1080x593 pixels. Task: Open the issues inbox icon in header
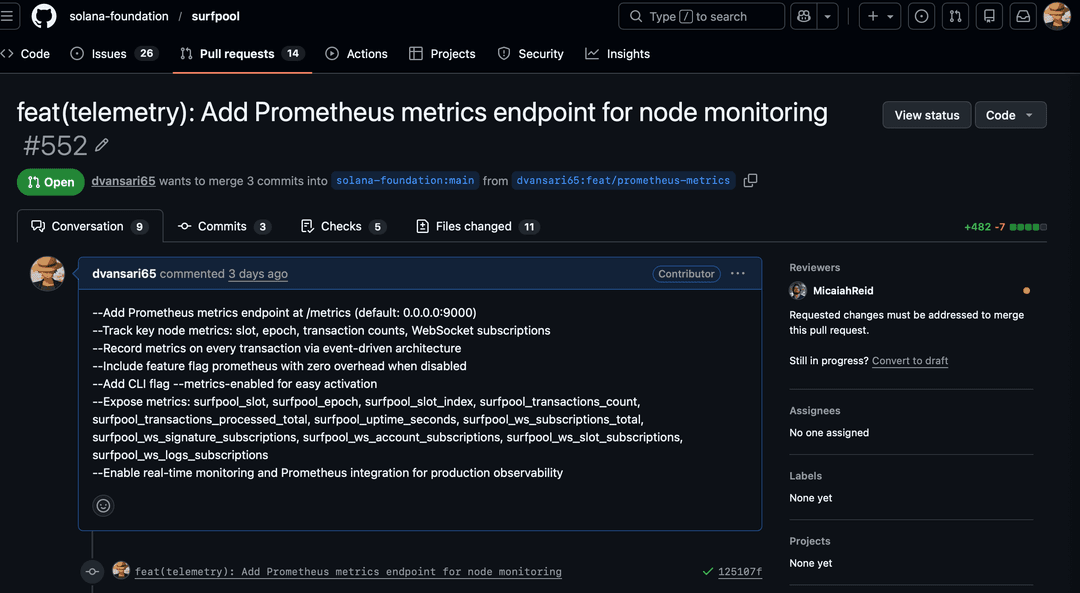pyautogui.click(x=922, y=16)
